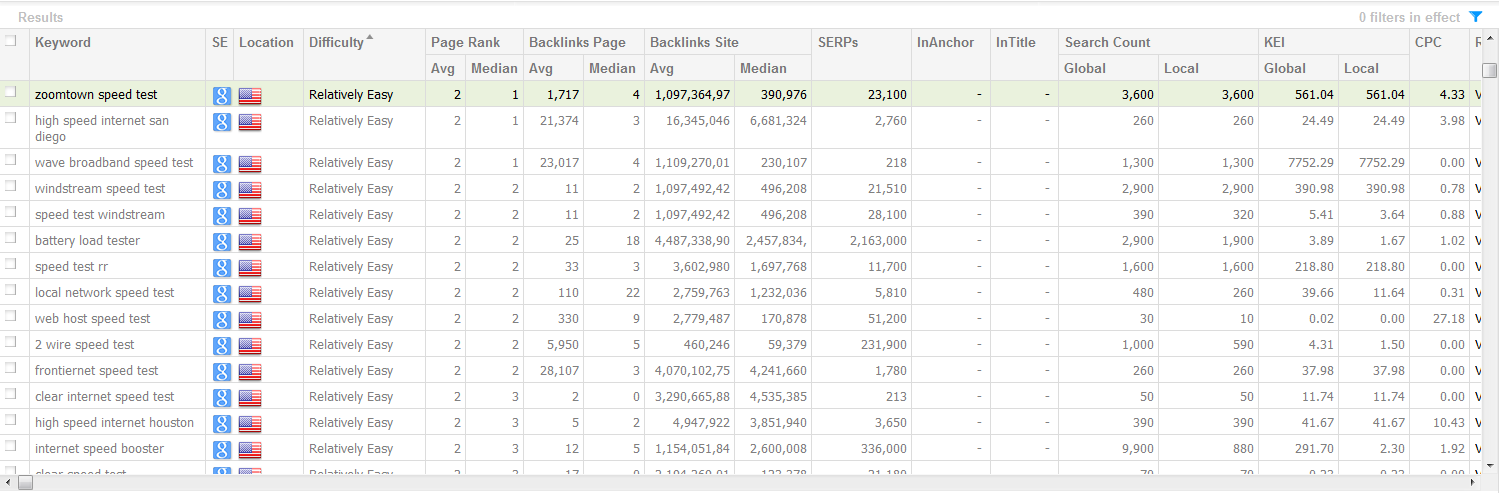Click US flag in internet speed booster row

click(250, 450)
